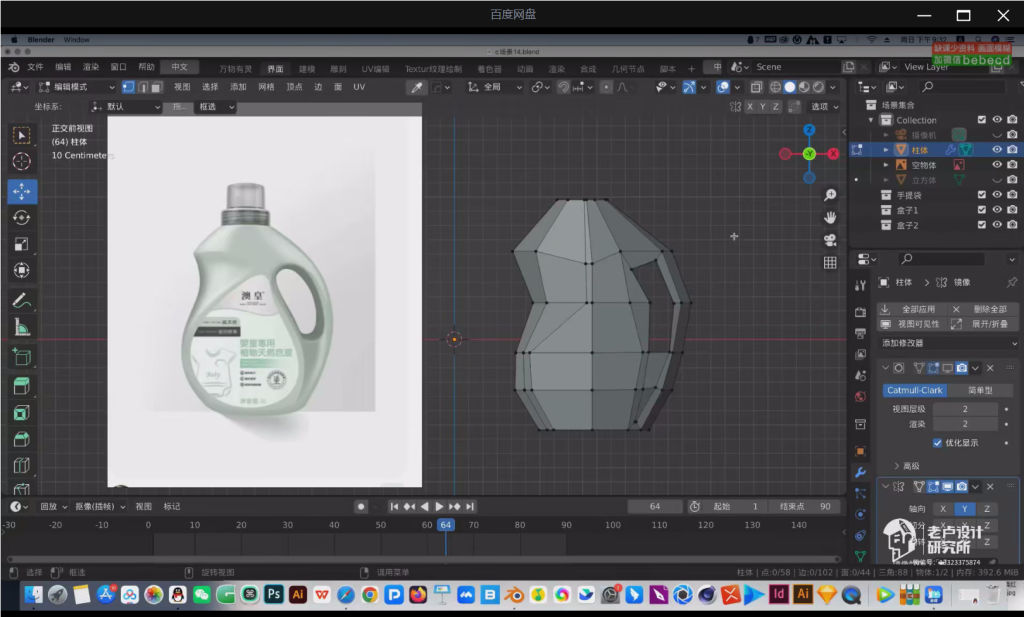Expand the 柱体 object in outliner
This screenshot has width=1024, height=617.
pos(886,150)
